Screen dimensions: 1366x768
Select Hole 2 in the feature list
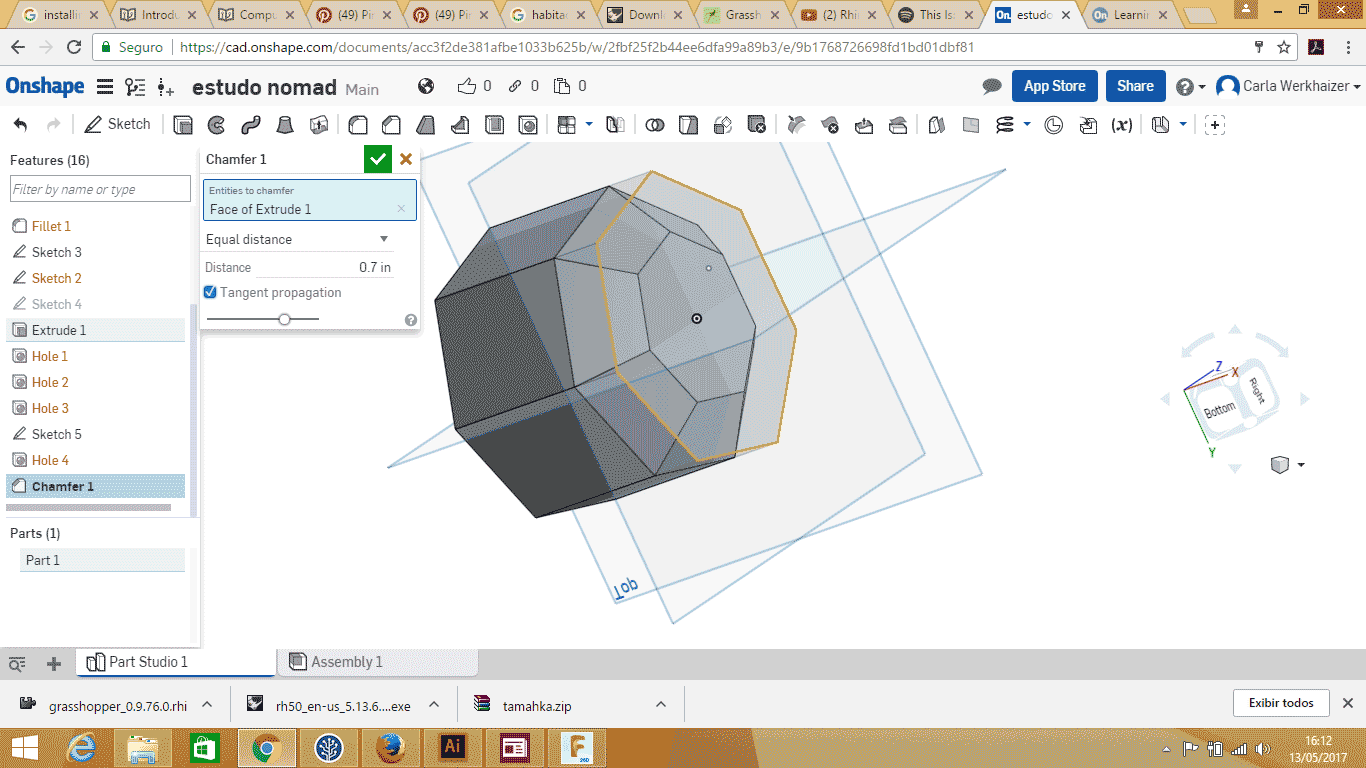point(50,382)
